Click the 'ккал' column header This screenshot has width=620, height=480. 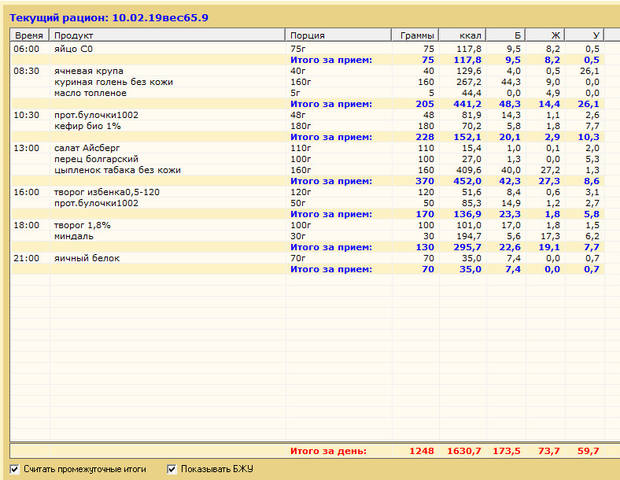pos(462,35)
